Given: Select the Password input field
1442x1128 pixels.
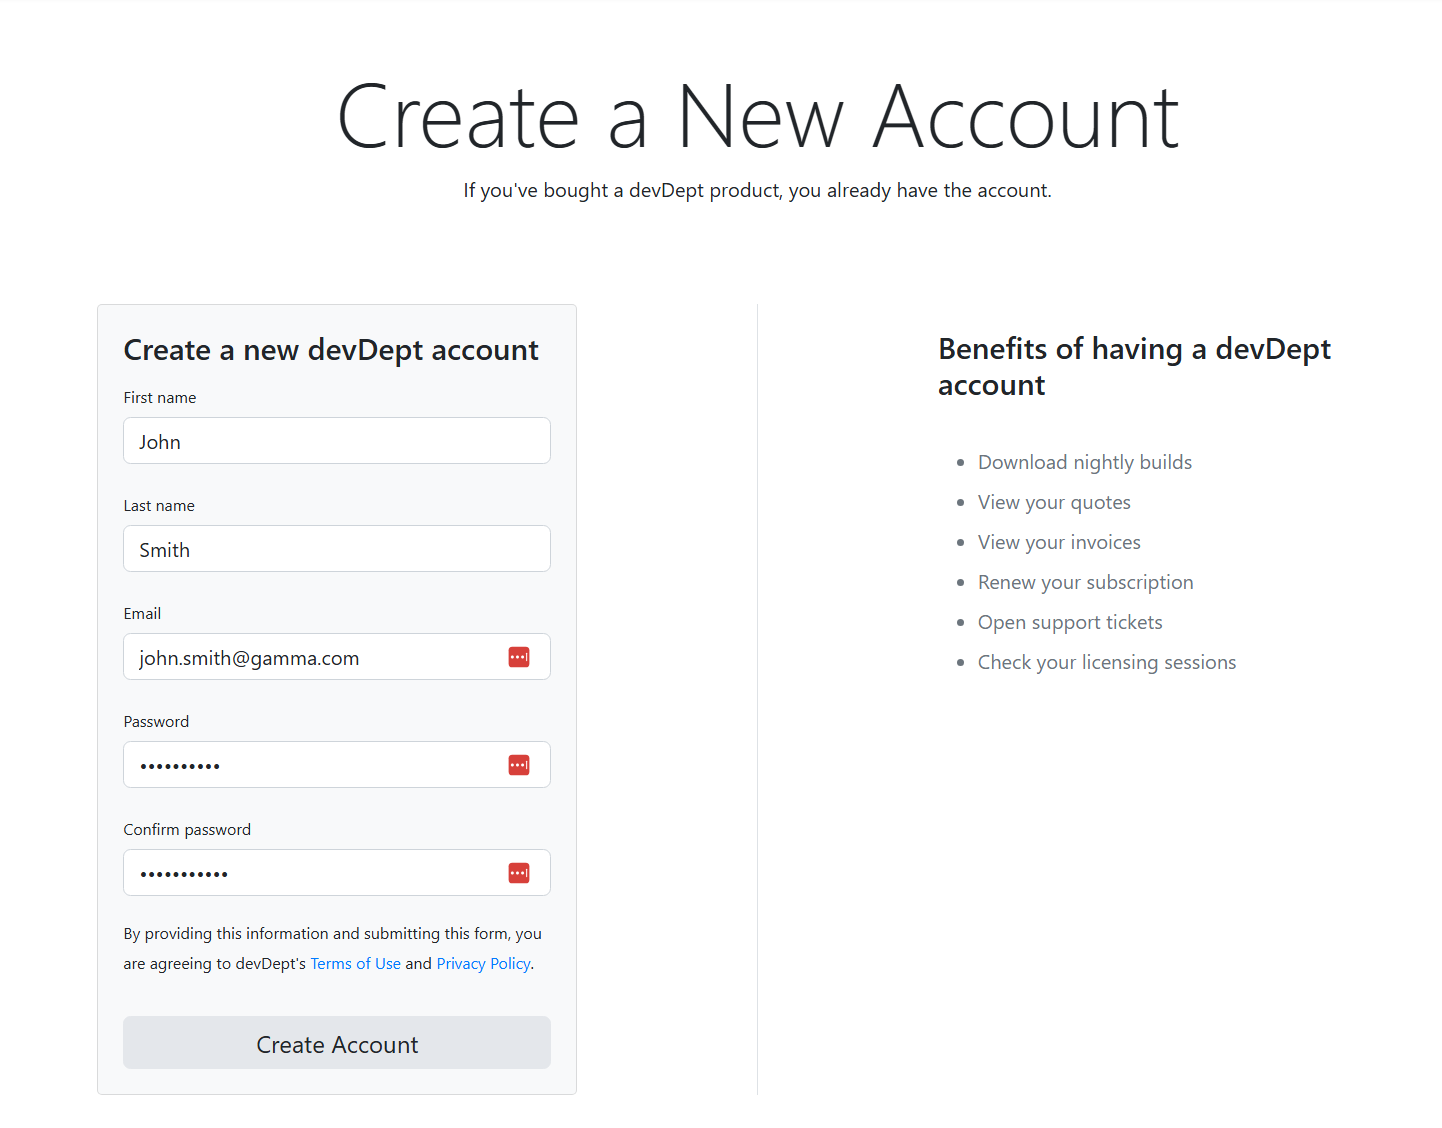Looking at the screenshot, I should point(337,765).
